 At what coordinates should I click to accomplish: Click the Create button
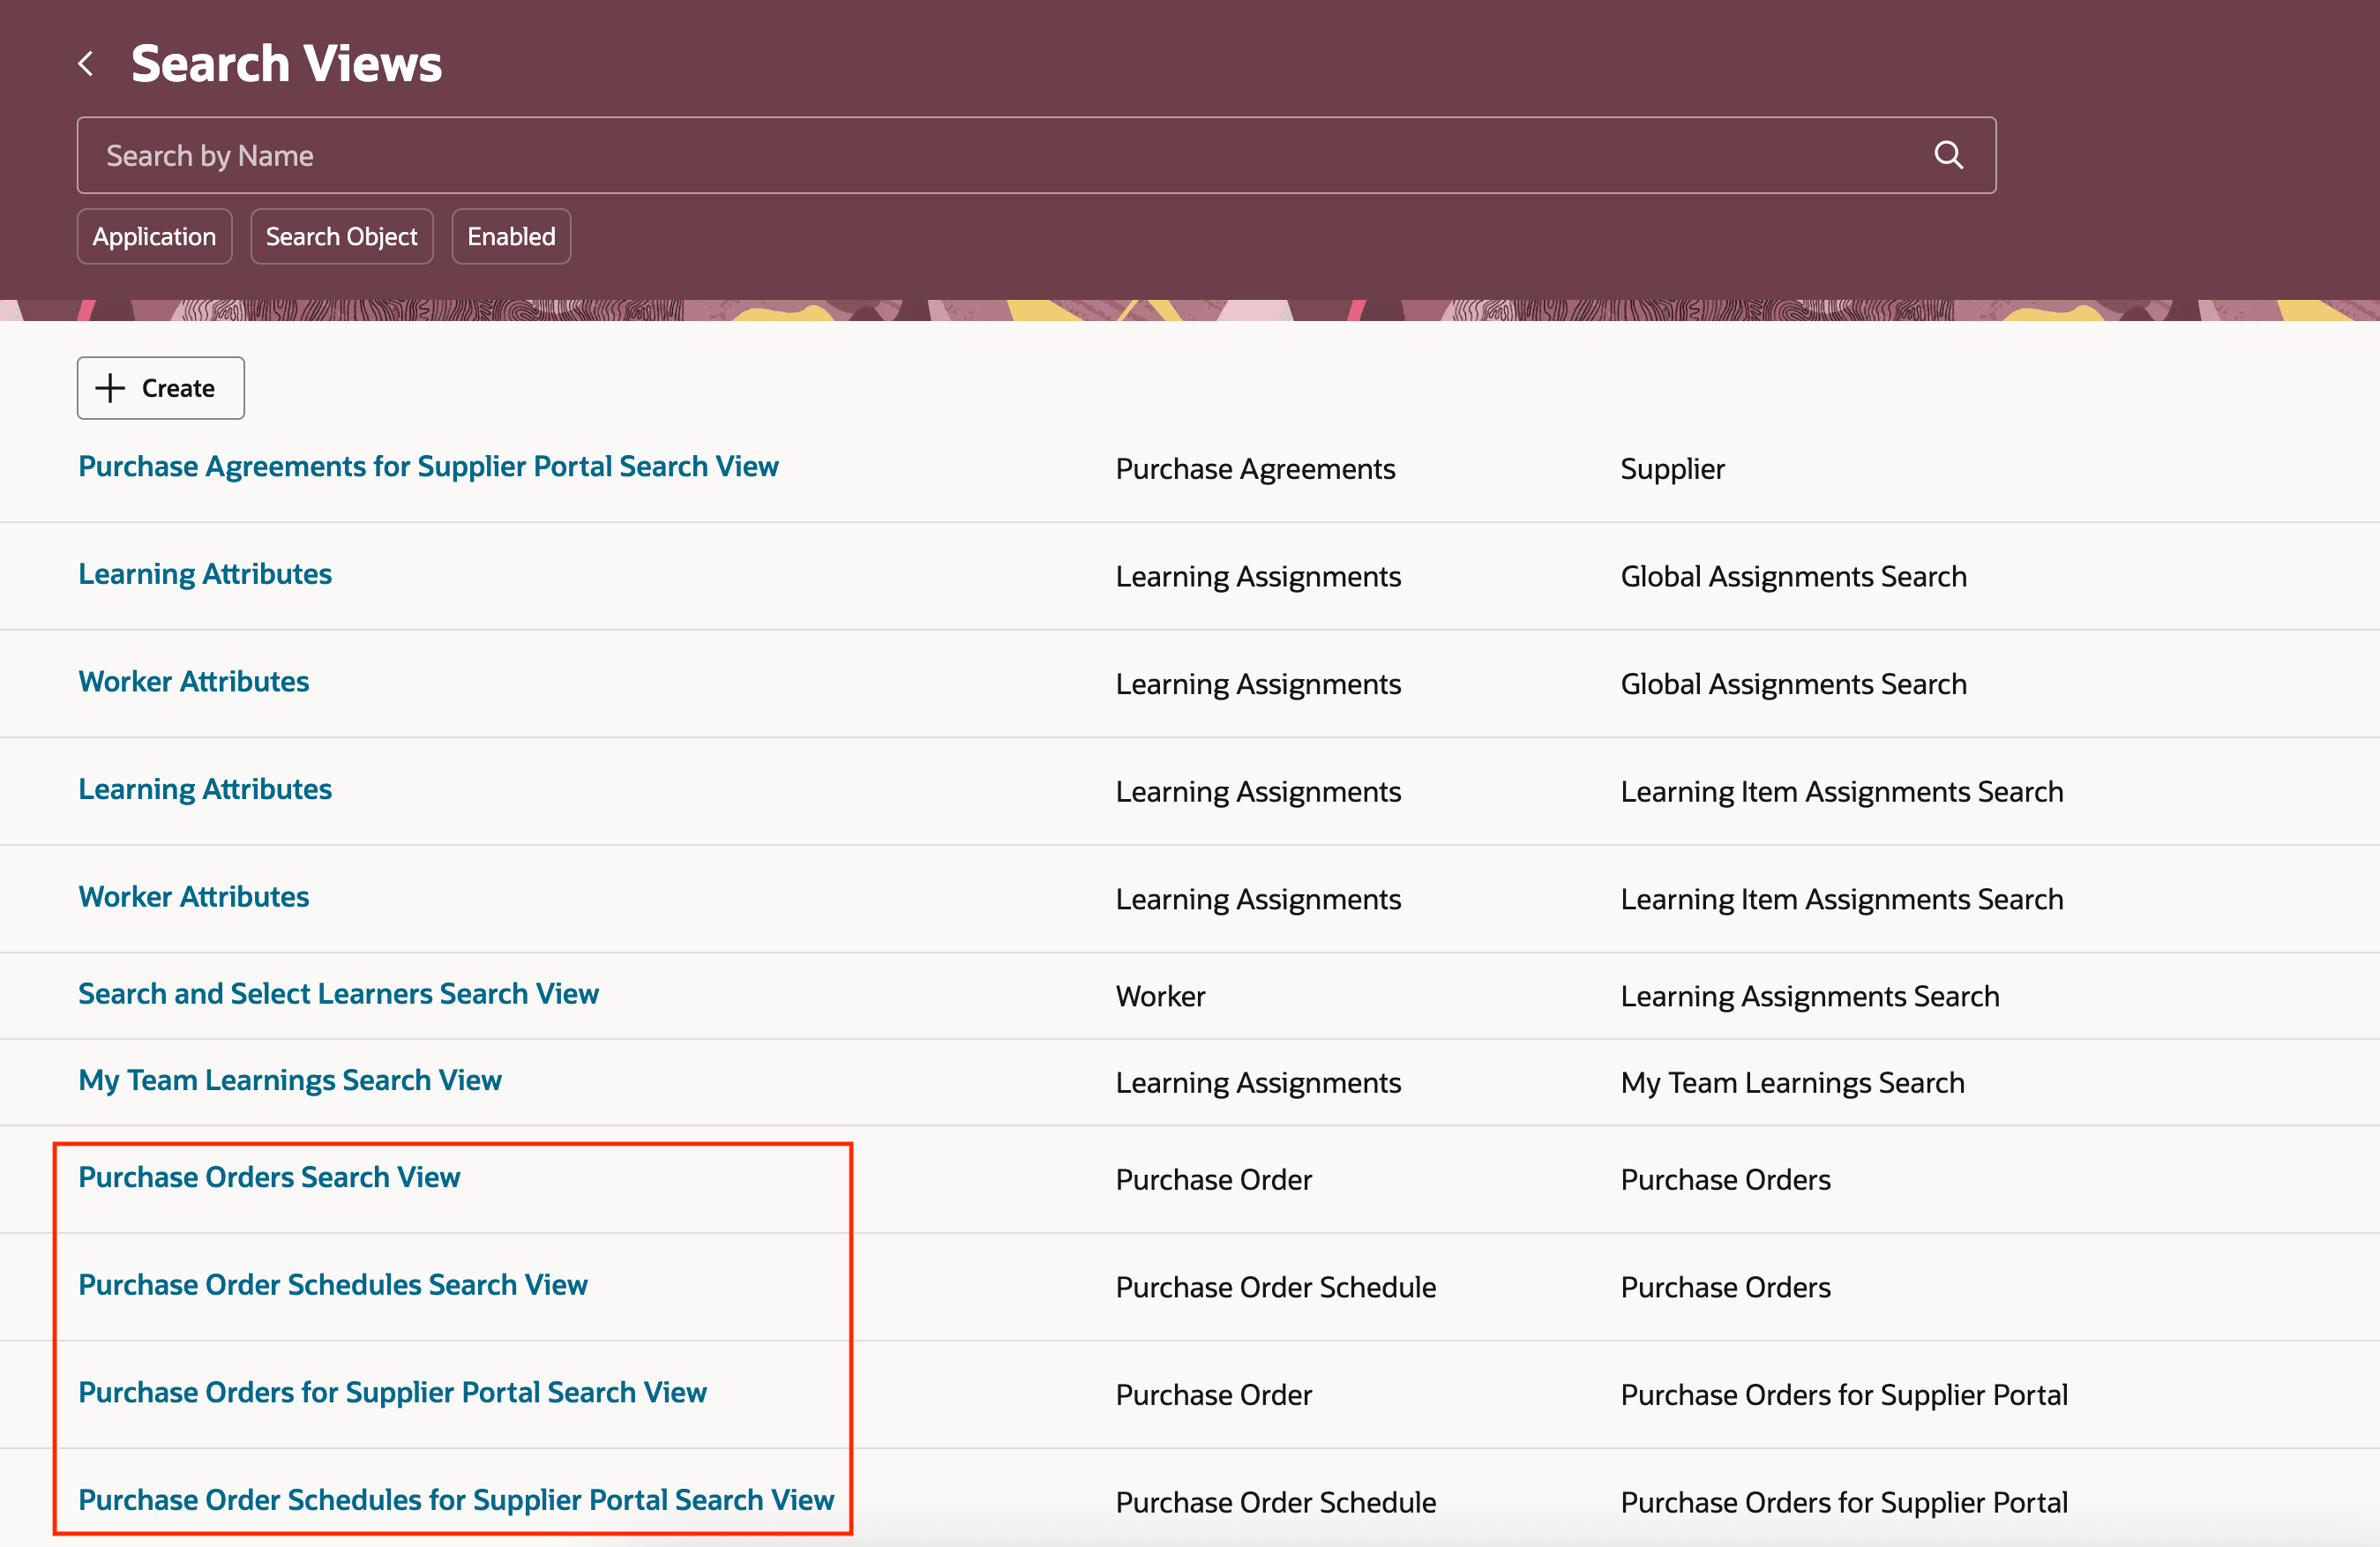(160, 388)
